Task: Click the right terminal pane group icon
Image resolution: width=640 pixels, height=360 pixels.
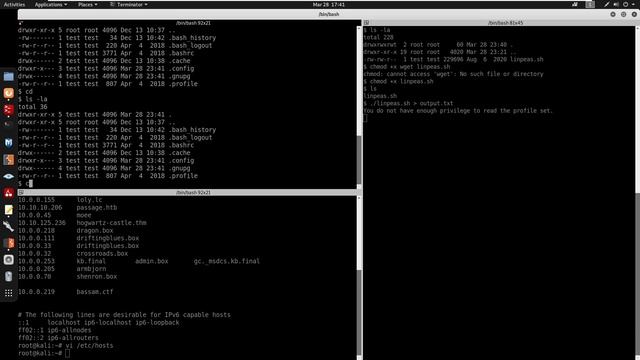Action: click(367, 23)
